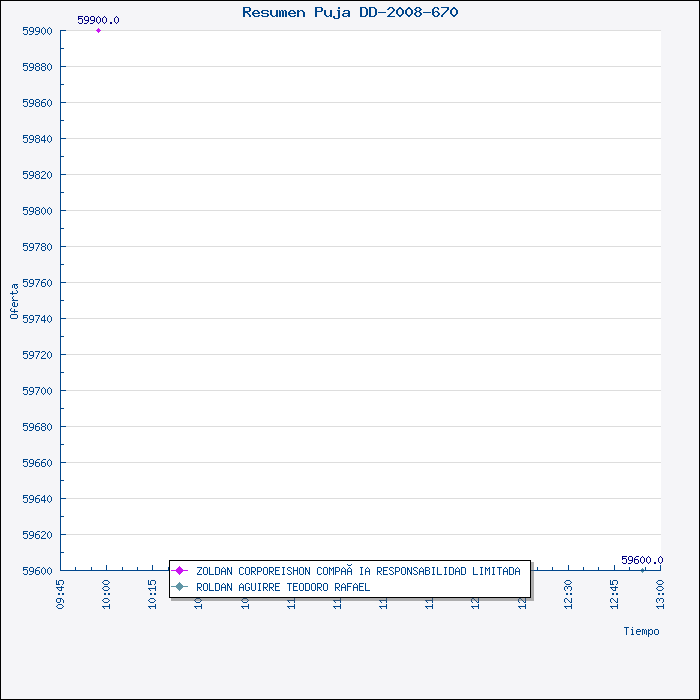Click the chart title Resumen Puja DD-2008-670

tap(350, 12)
